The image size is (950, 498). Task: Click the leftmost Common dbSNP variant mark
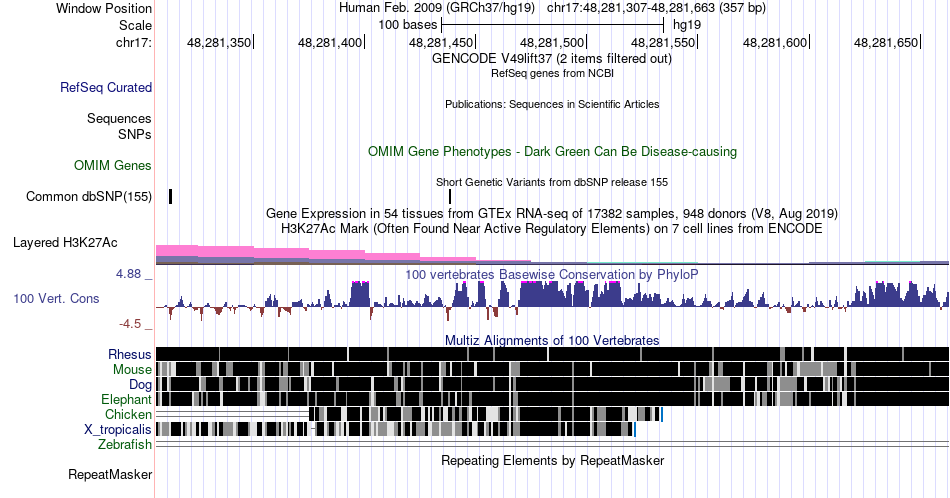click(x=171, y=196)
